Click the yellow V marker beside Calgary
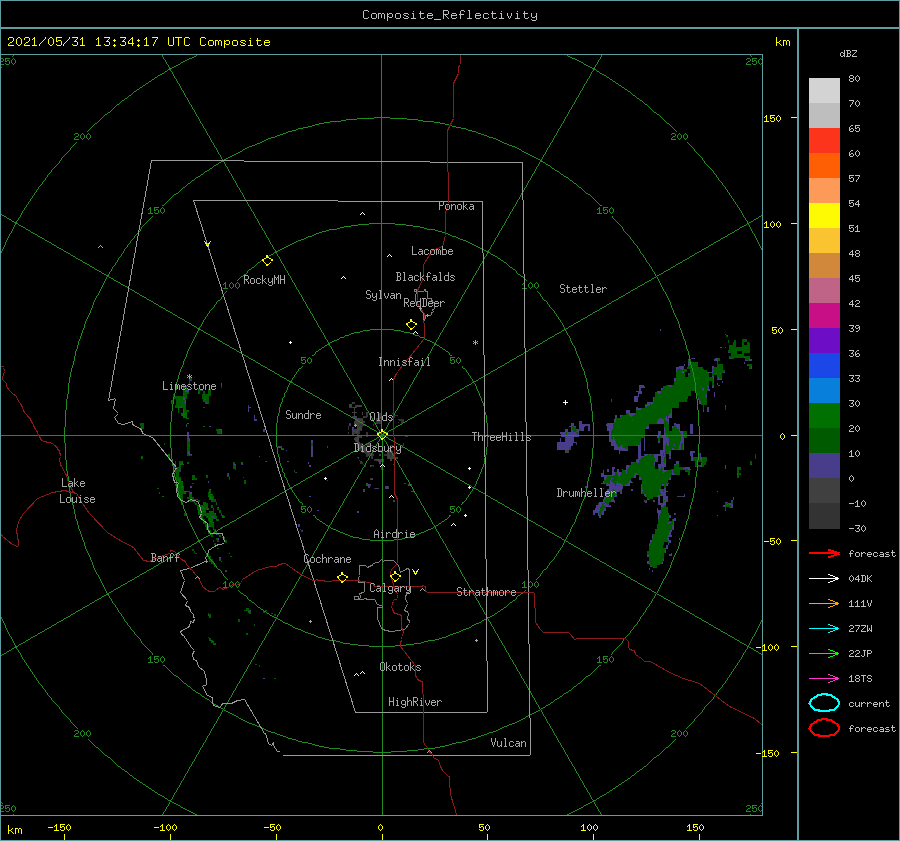This screenshot has height=841, width=900. [415, 572]
